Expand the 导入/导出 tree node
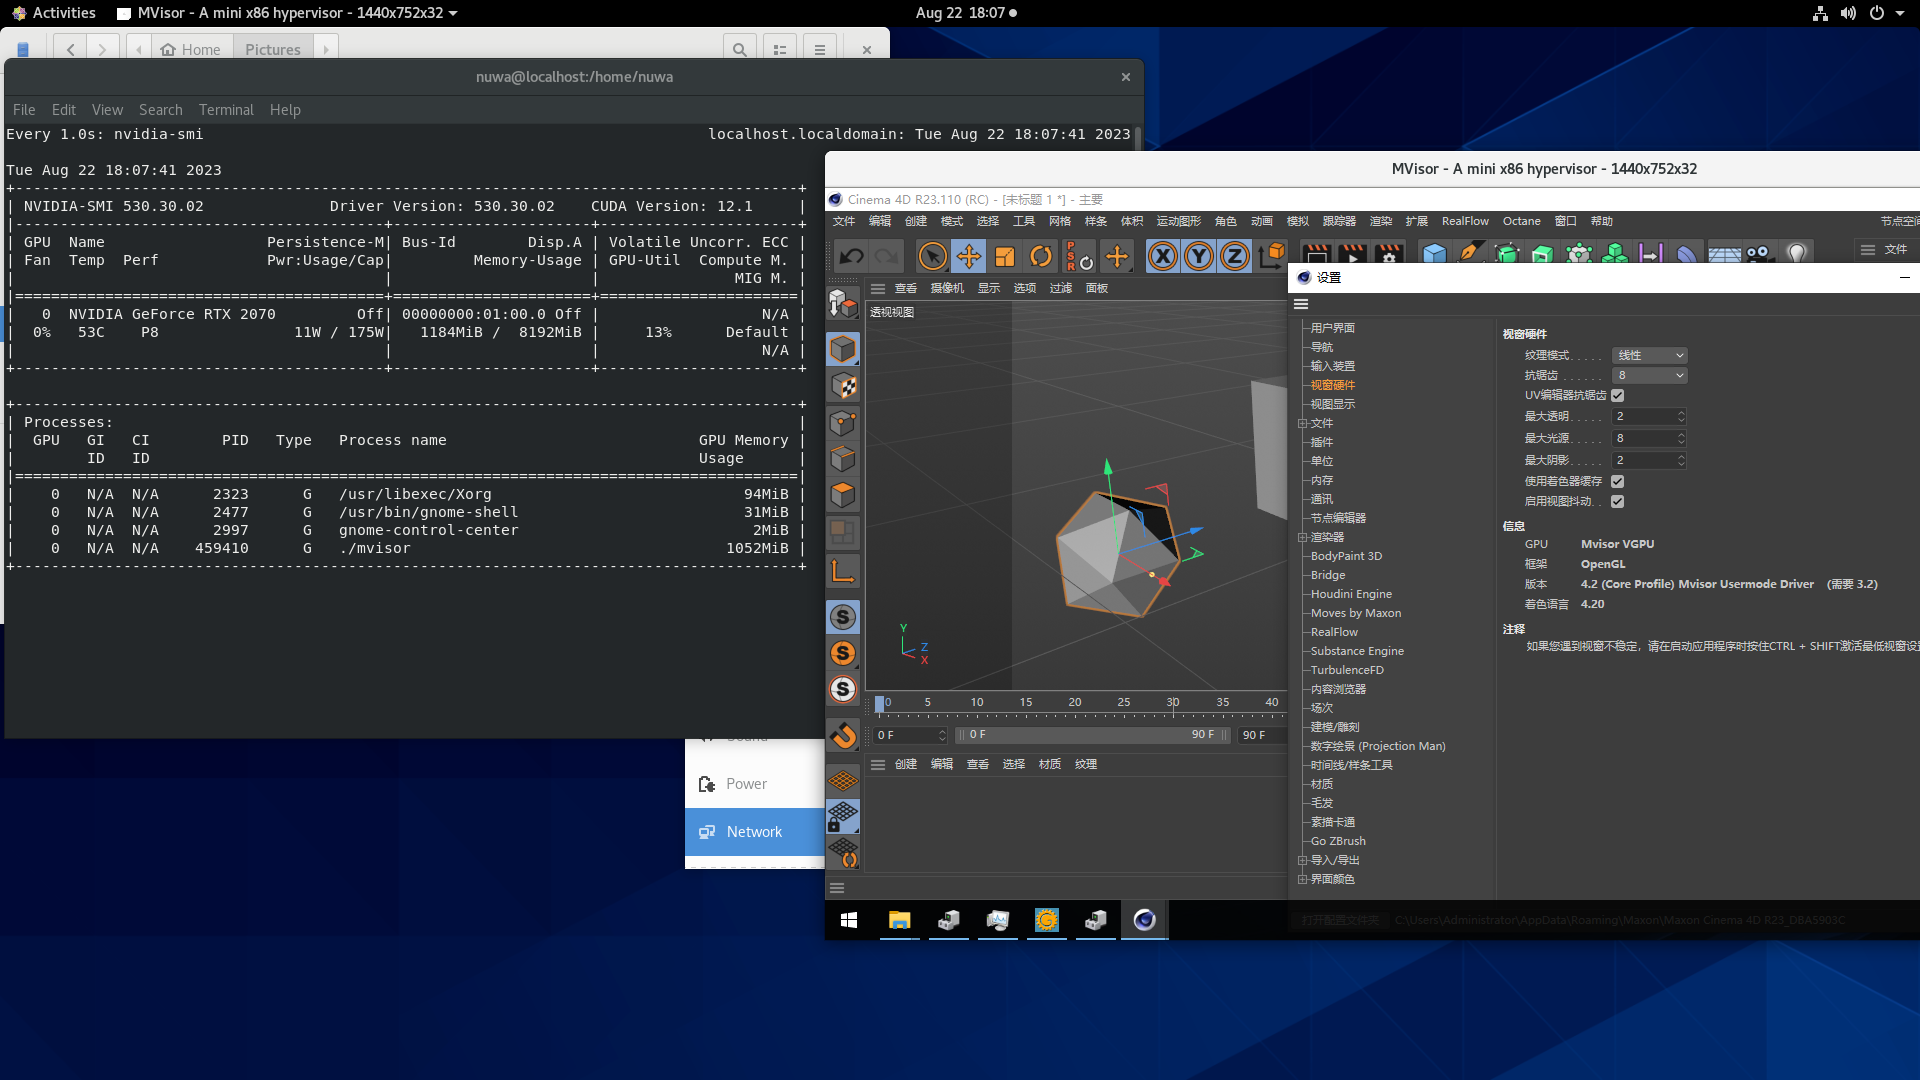Viewport: 1920px width, 1080px height. [x=1302, y=860]
